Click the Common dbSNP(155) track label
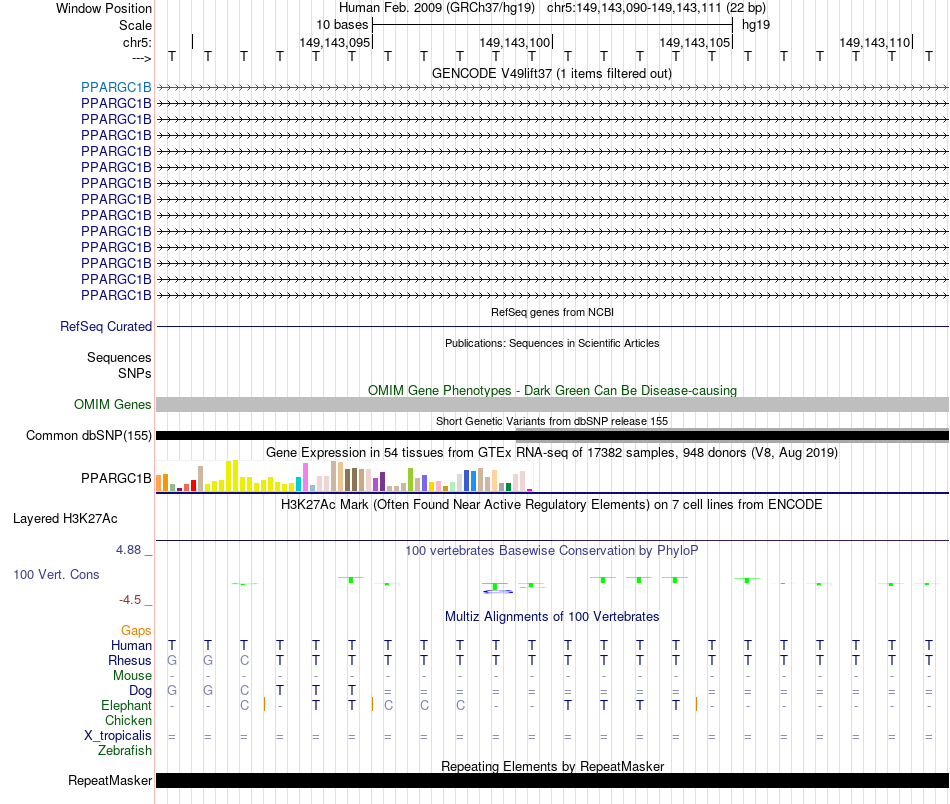Screen dimensions: 950x804 point(89,436)
